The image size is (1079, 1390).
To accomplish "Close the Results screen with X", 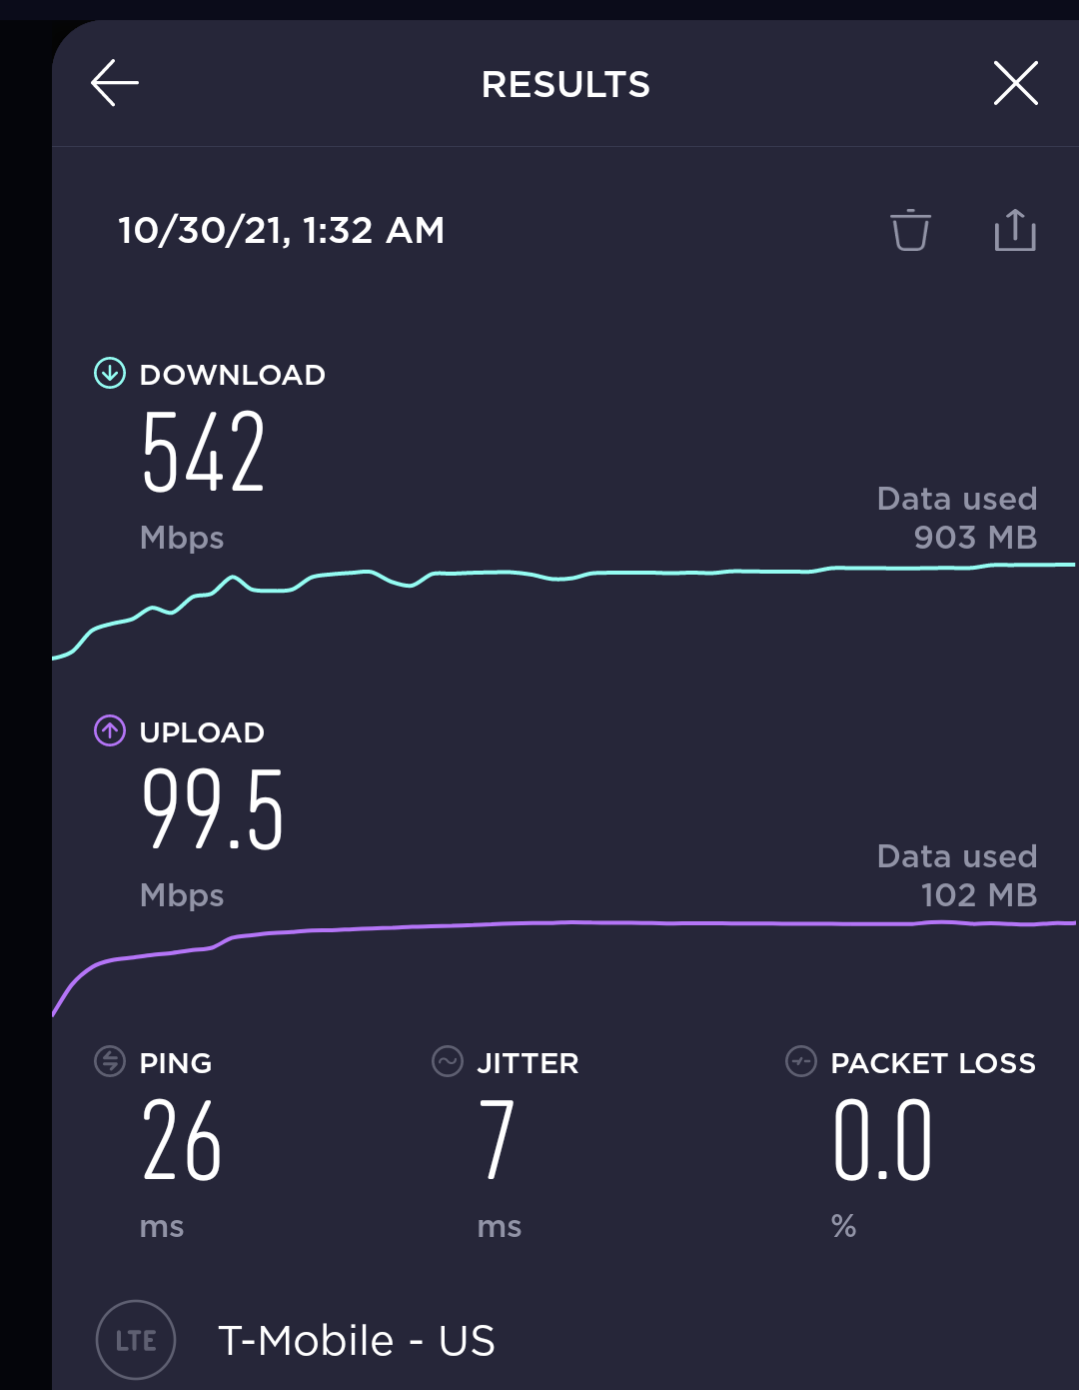I will pyautogui.click(x=1016, y=83).
